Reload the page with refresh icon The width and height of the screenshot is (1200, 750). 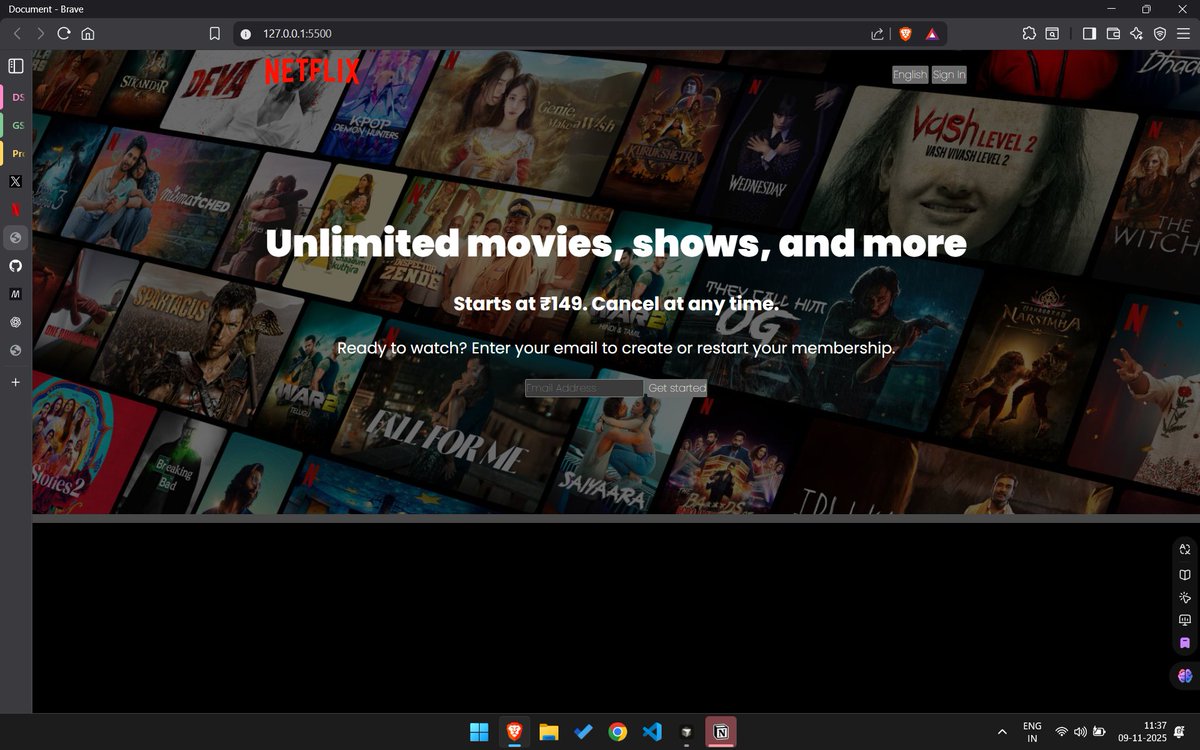pos(64,33)
